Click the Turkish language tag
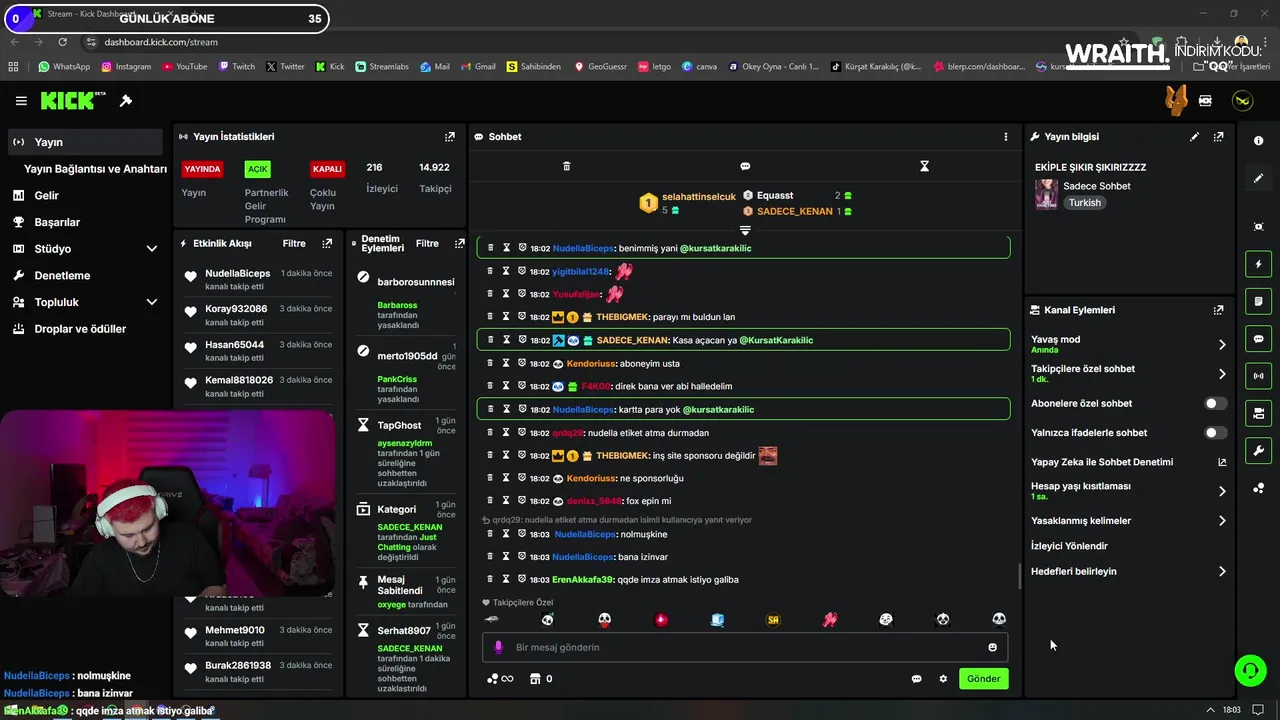 pos(1084,203)
